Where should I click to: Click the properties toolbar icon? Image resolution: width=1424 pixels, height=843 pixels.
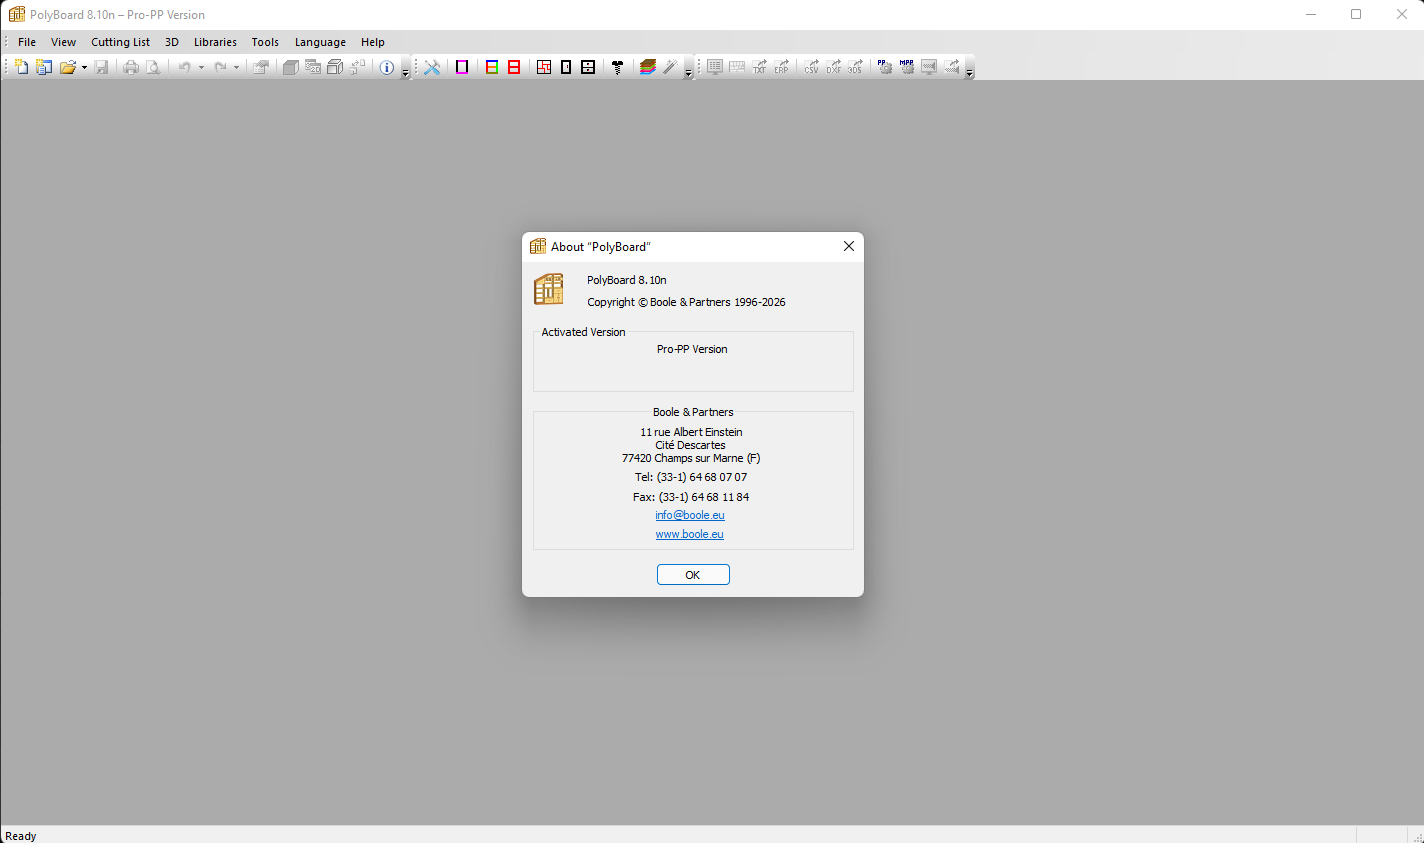[x=261, y=67]
